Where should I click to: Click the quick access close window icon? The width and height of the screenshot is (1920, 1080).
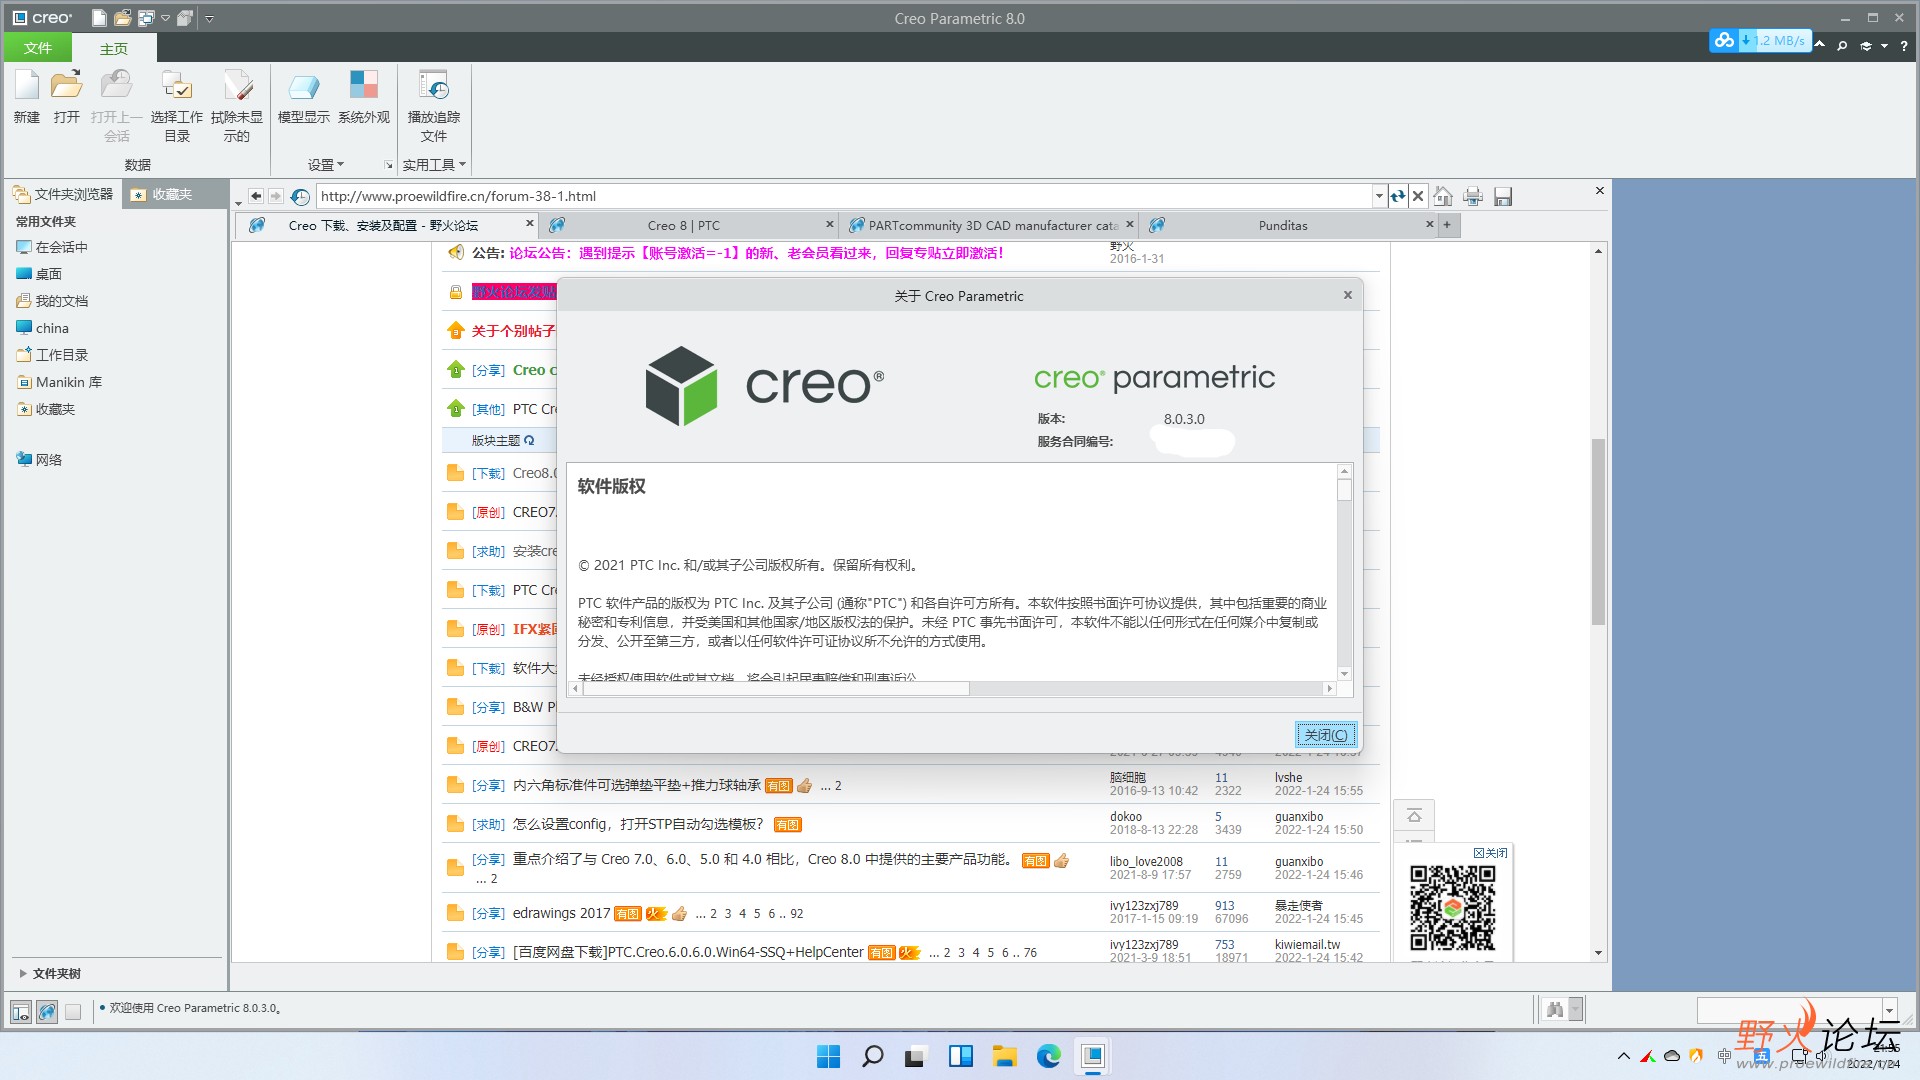point(185,18)
